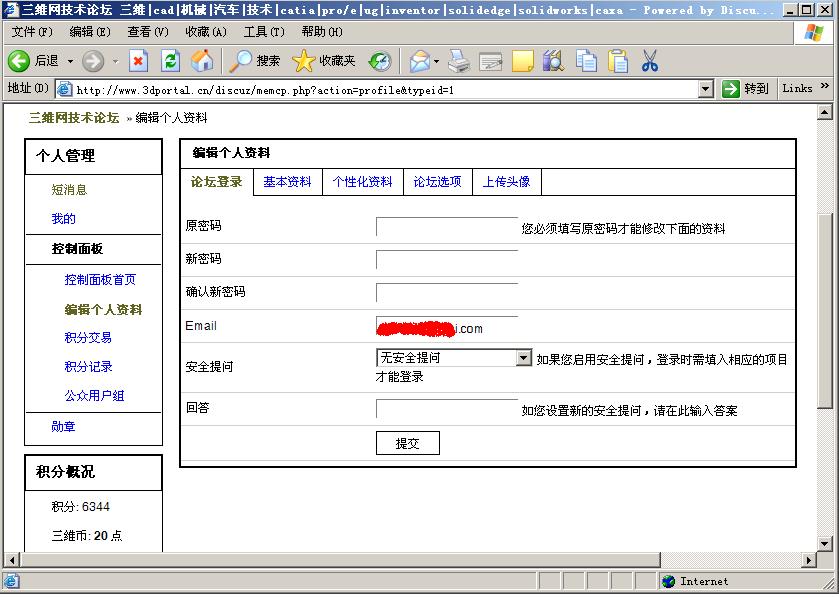
Task: Switch to the 上传头像 tab
Action: 507,182
